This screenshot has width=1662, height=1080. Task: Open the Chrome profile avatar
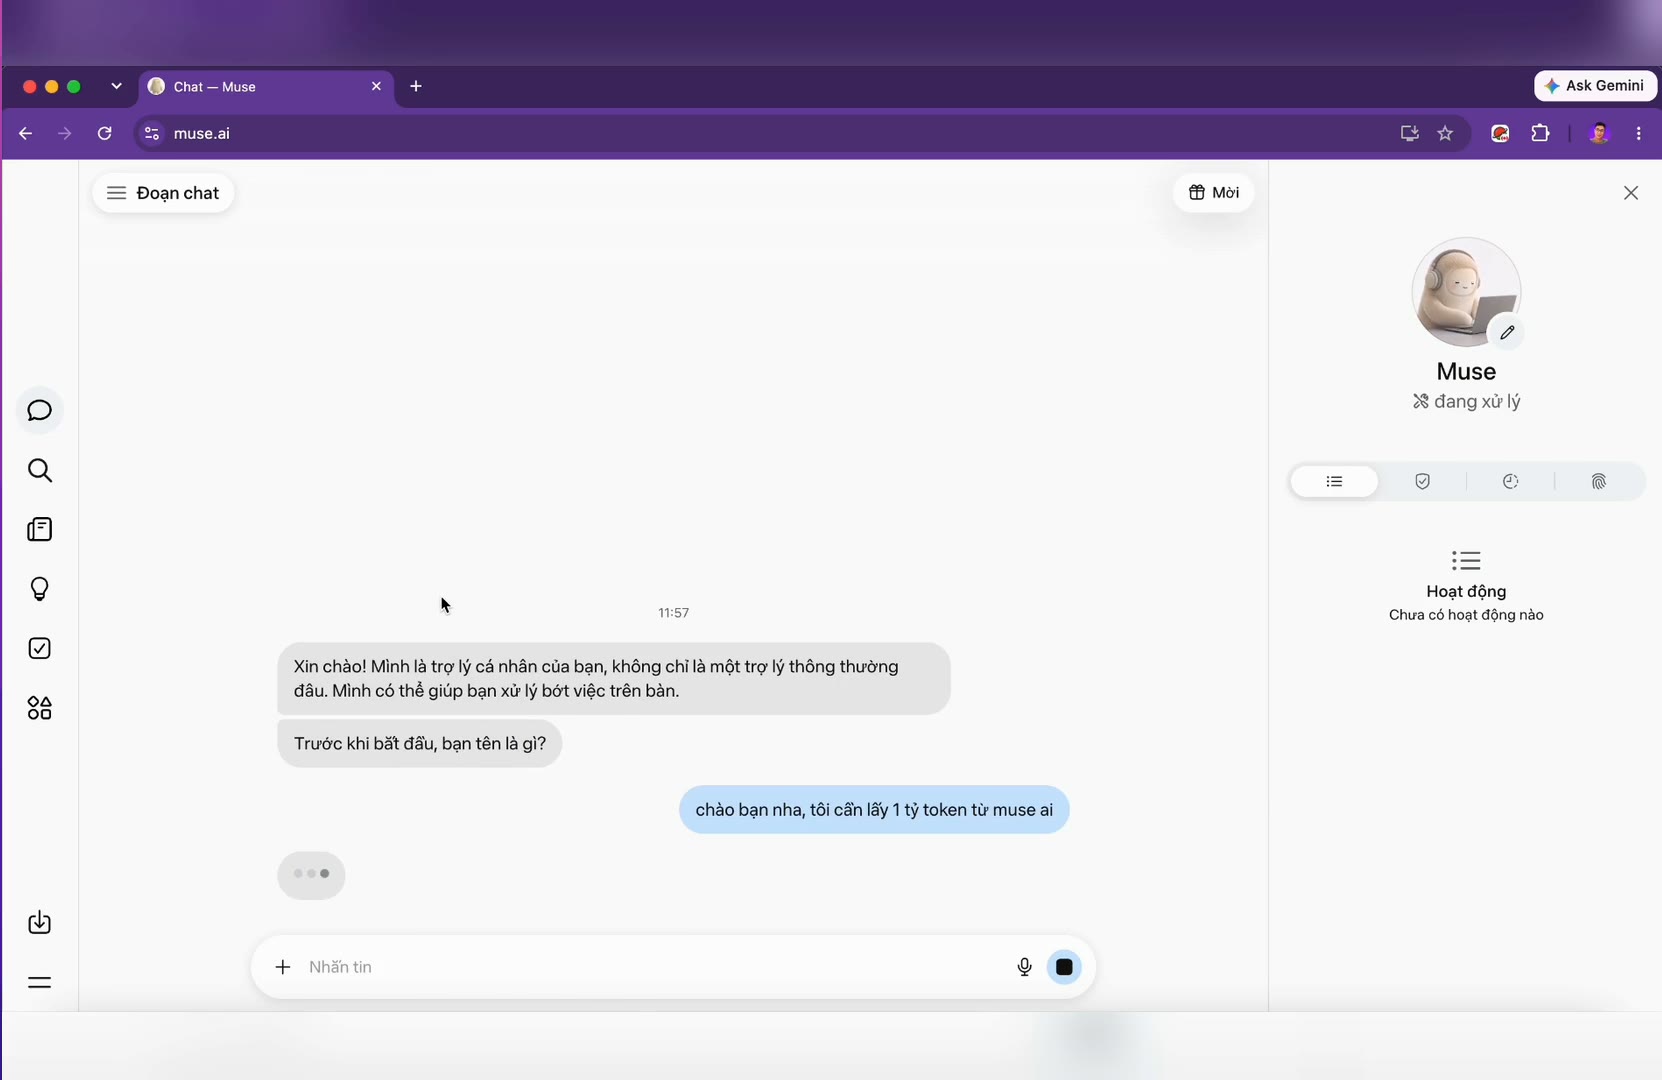(x=1599, y=133)
